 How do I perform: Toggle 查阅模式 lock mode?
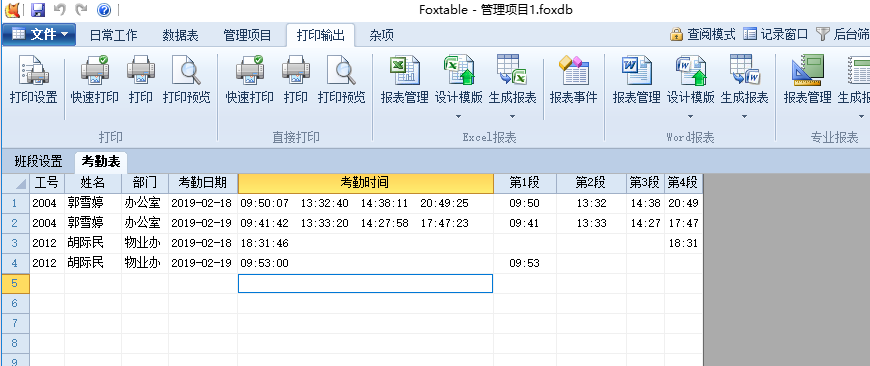tap(702, 34)
